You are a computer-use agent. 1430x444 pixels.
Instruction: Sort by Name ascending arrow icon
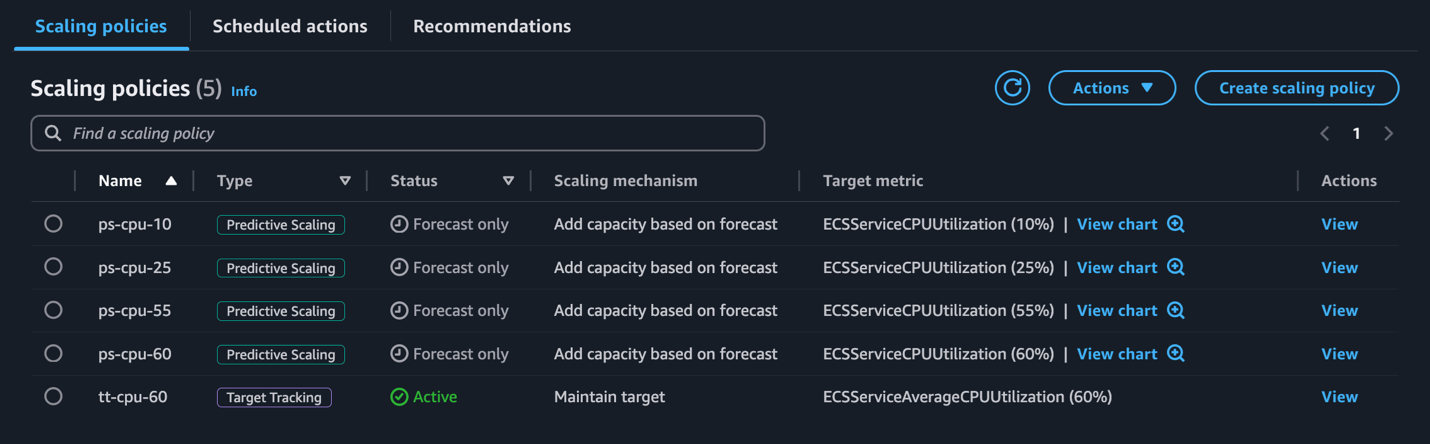coord(171,181)
